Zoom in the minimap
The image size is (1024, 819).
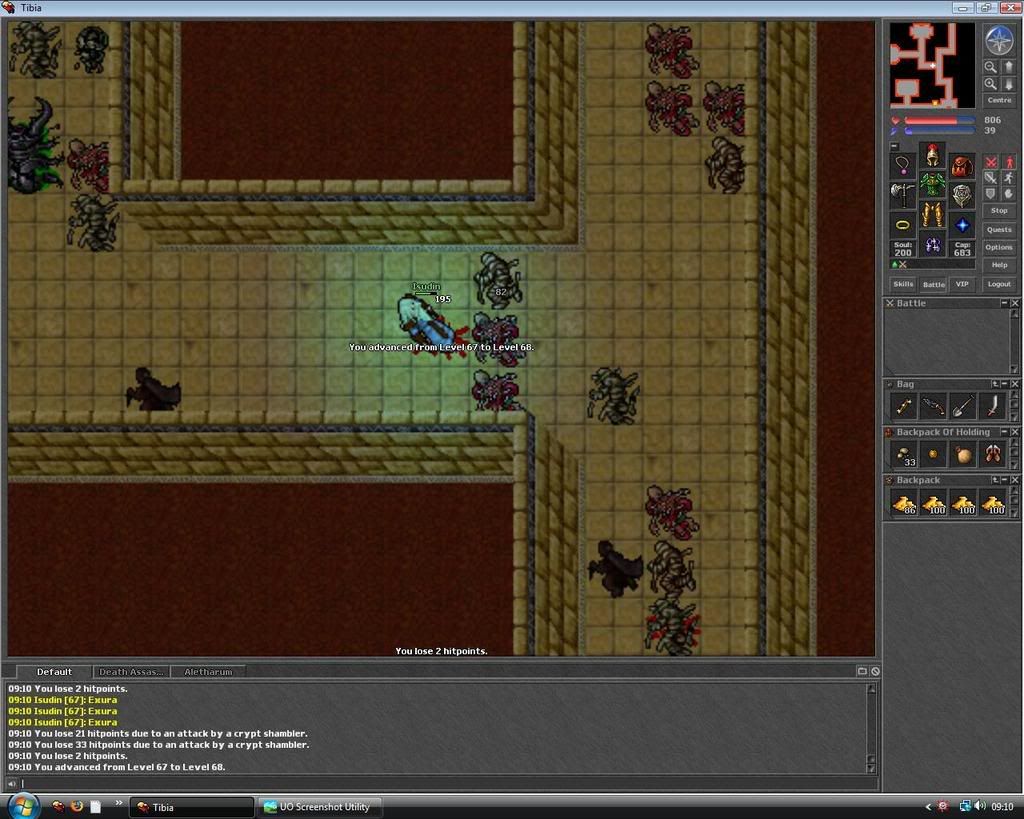coord(991,84)
